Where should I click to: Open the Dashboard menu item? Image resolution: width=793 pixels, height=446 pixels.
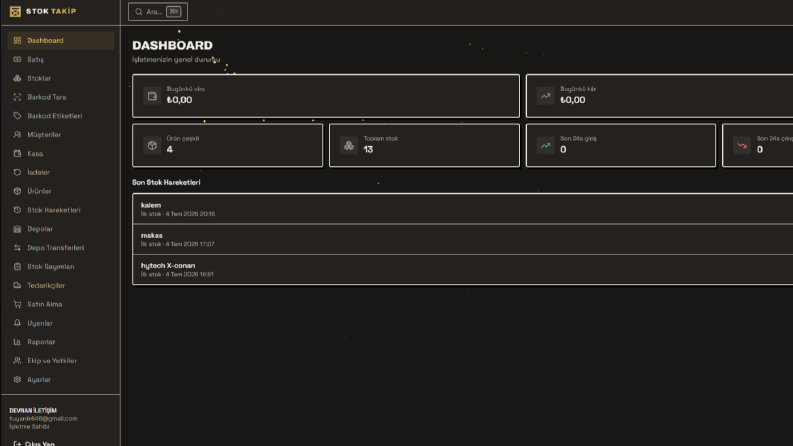61,40
